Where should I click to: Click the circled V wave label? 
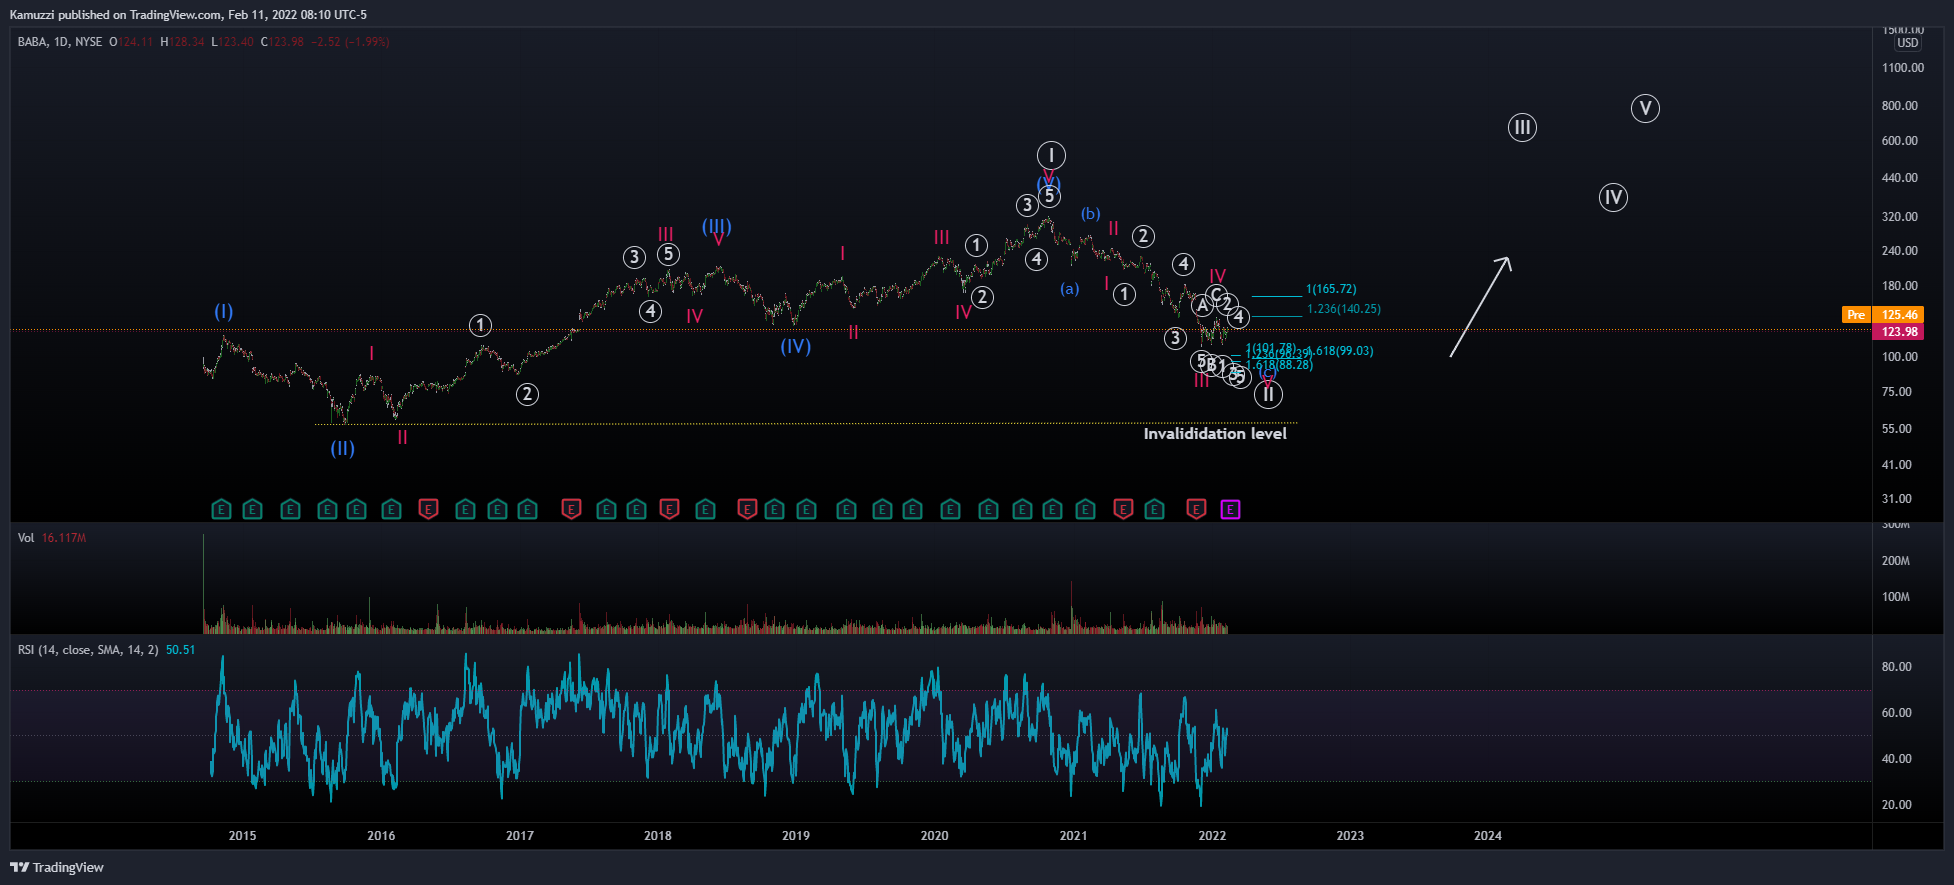coord(1645,108)
